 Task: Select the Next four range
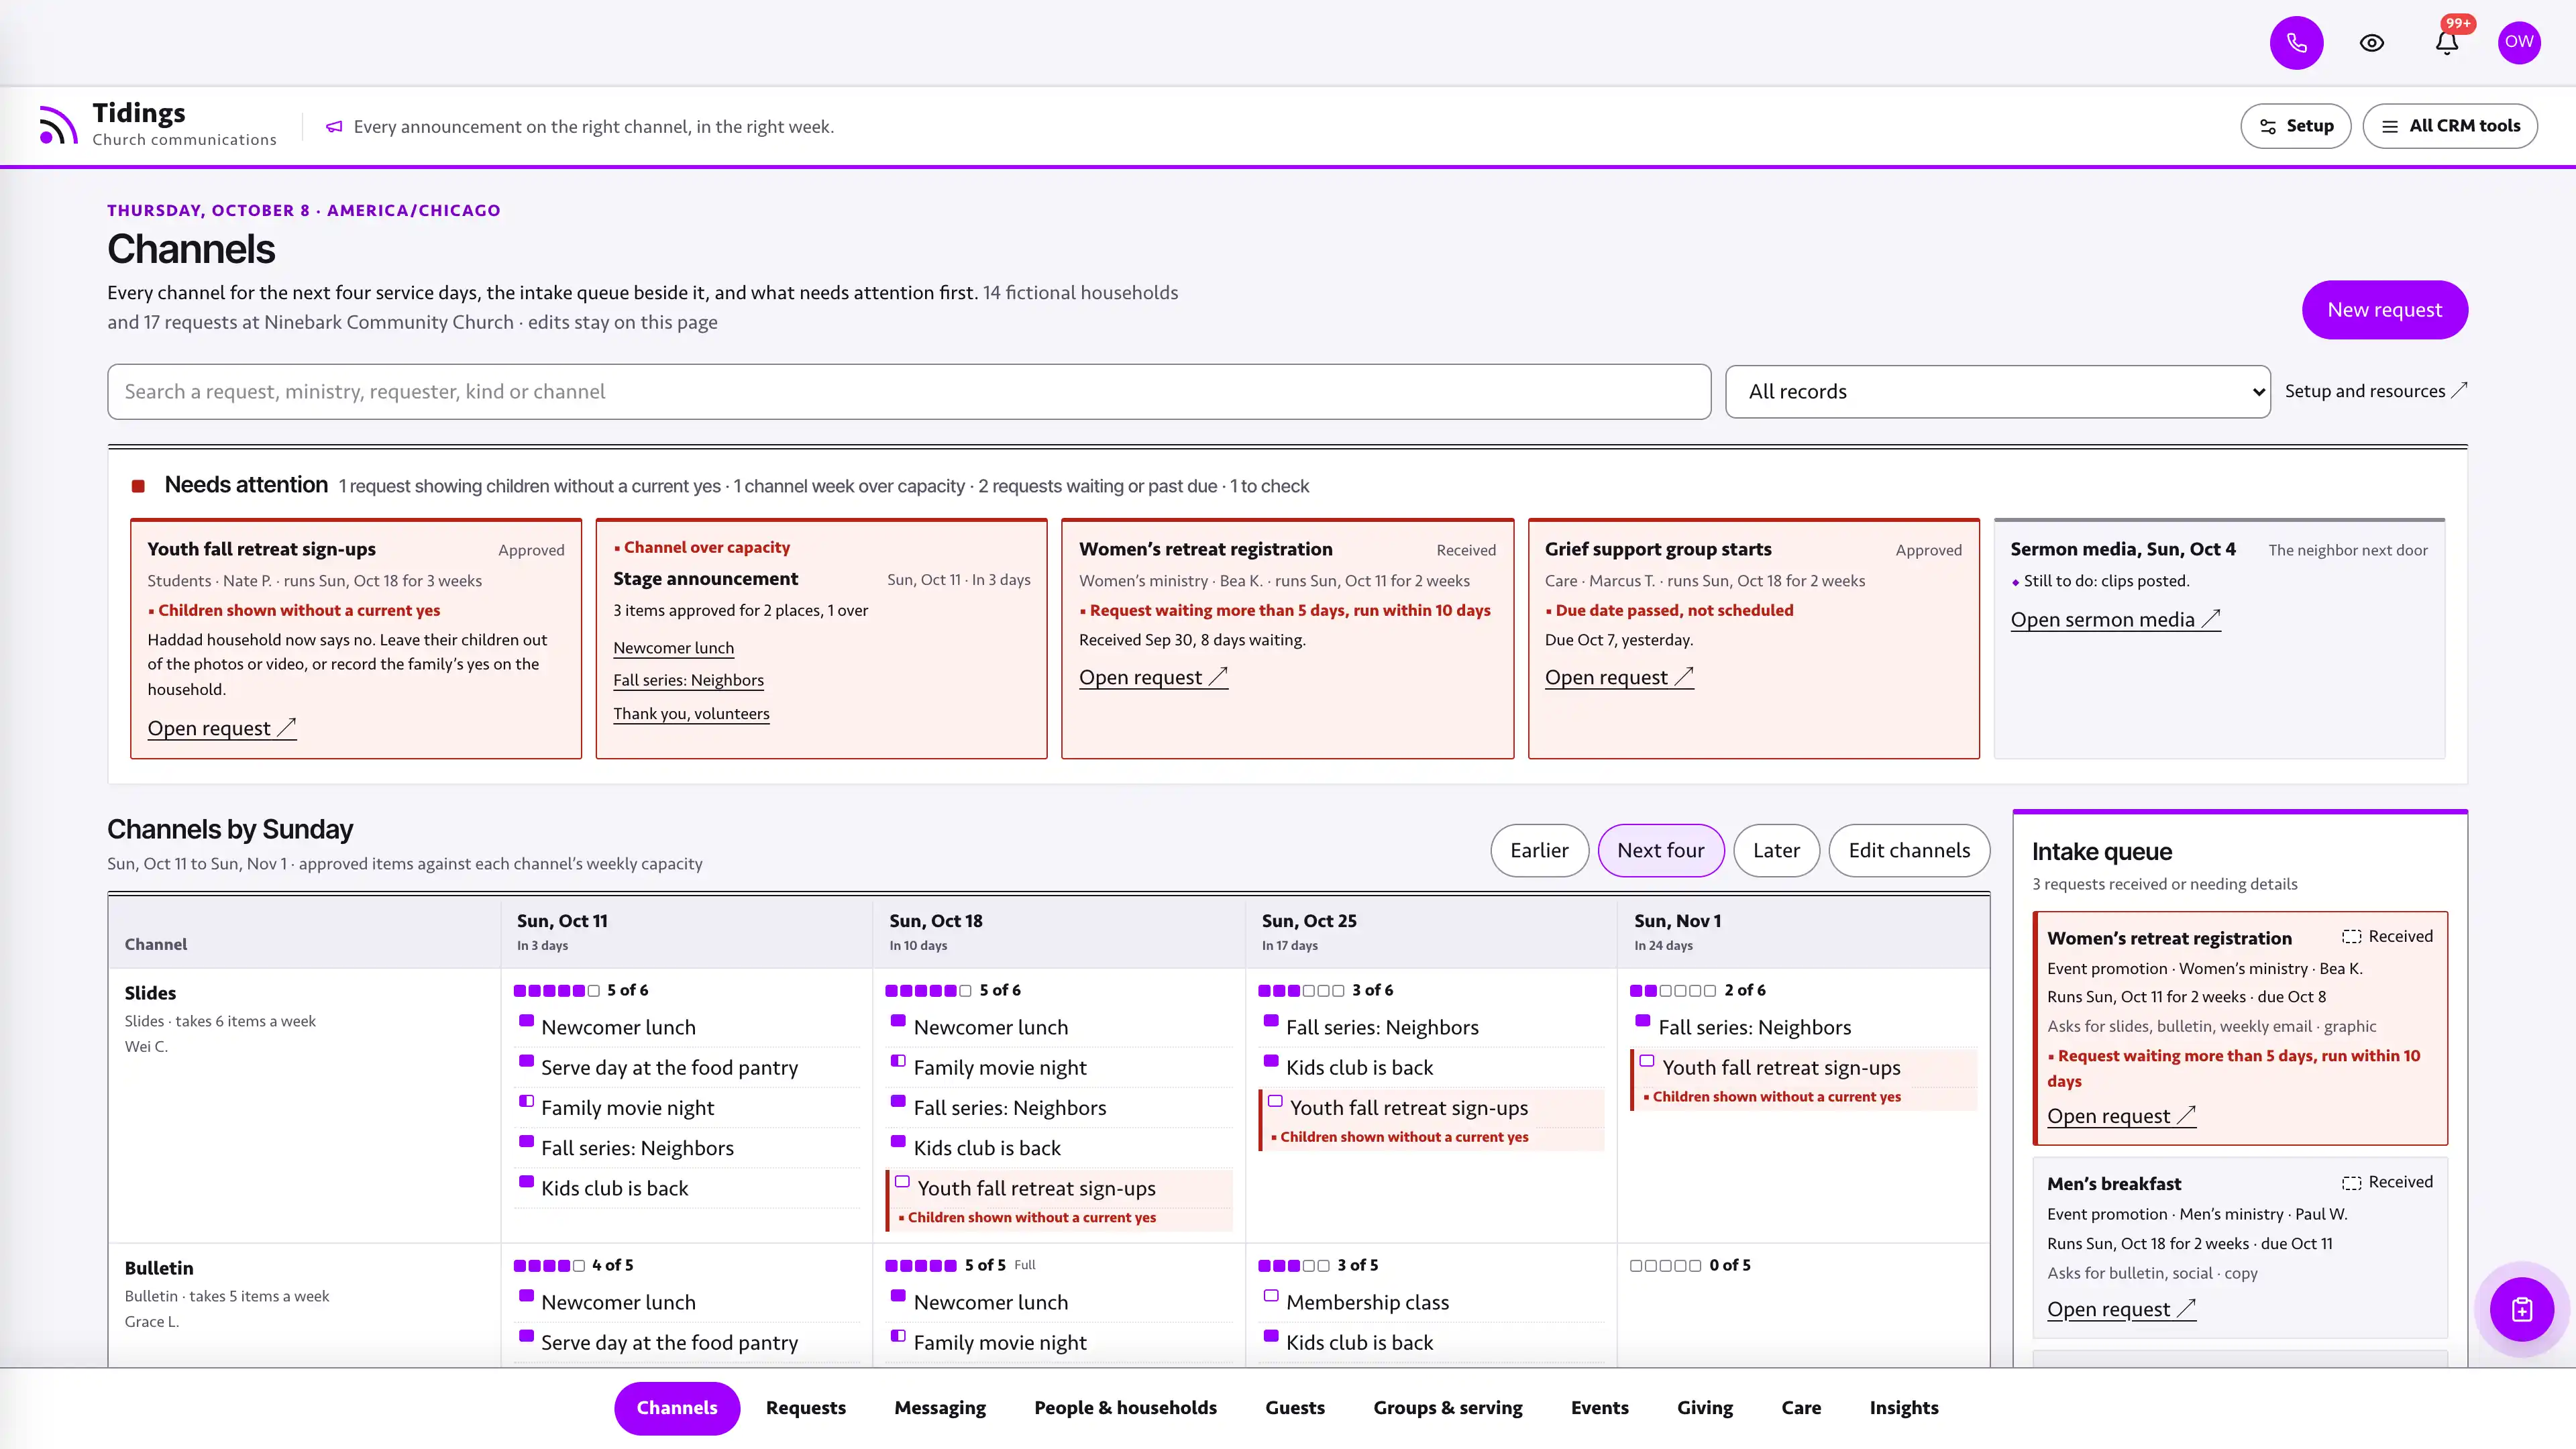pyautogui.click(x=1660, y=850)
